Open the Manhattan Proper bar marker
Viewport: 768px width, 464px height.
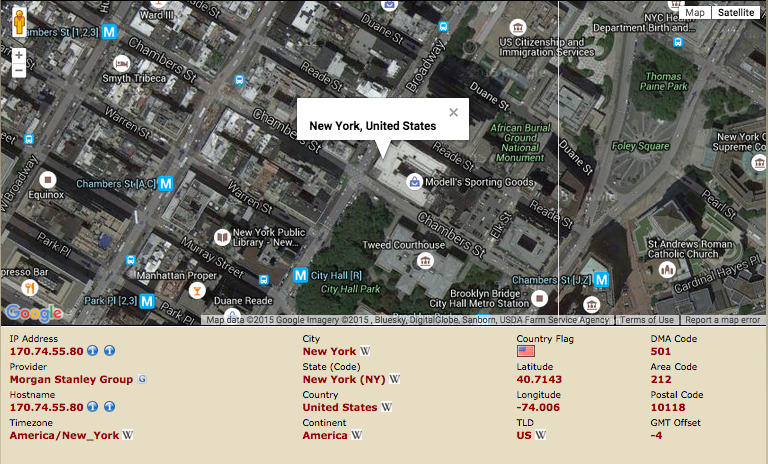tap(197, 291)
